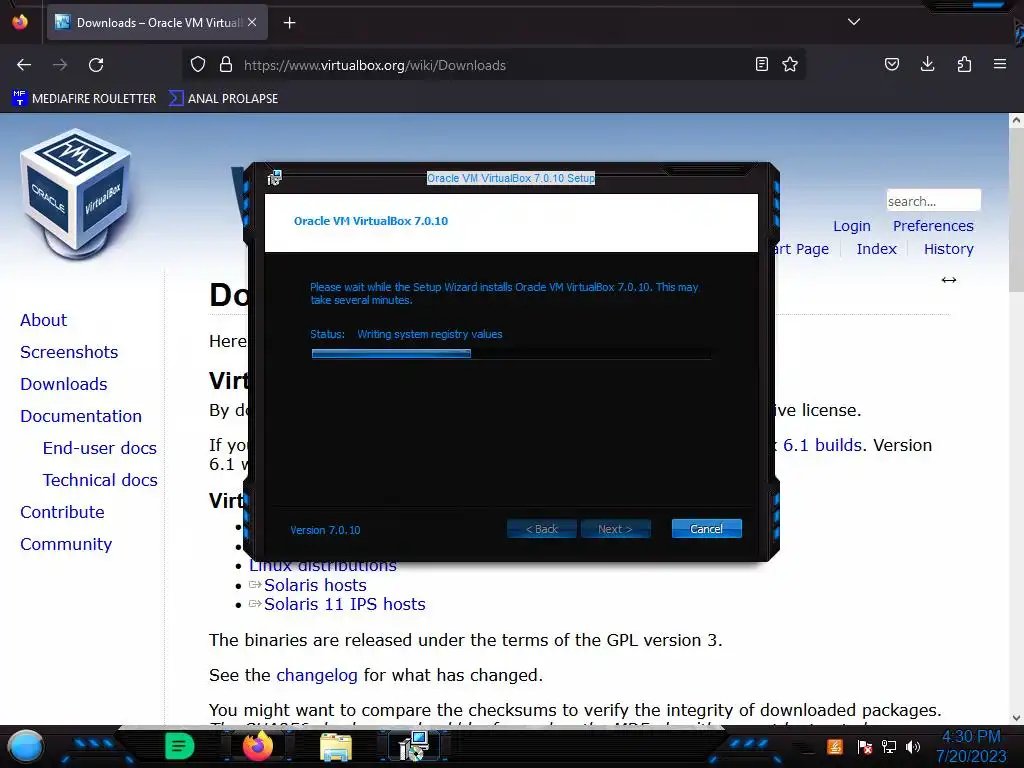Open the green notes app on taskbar

180,746
